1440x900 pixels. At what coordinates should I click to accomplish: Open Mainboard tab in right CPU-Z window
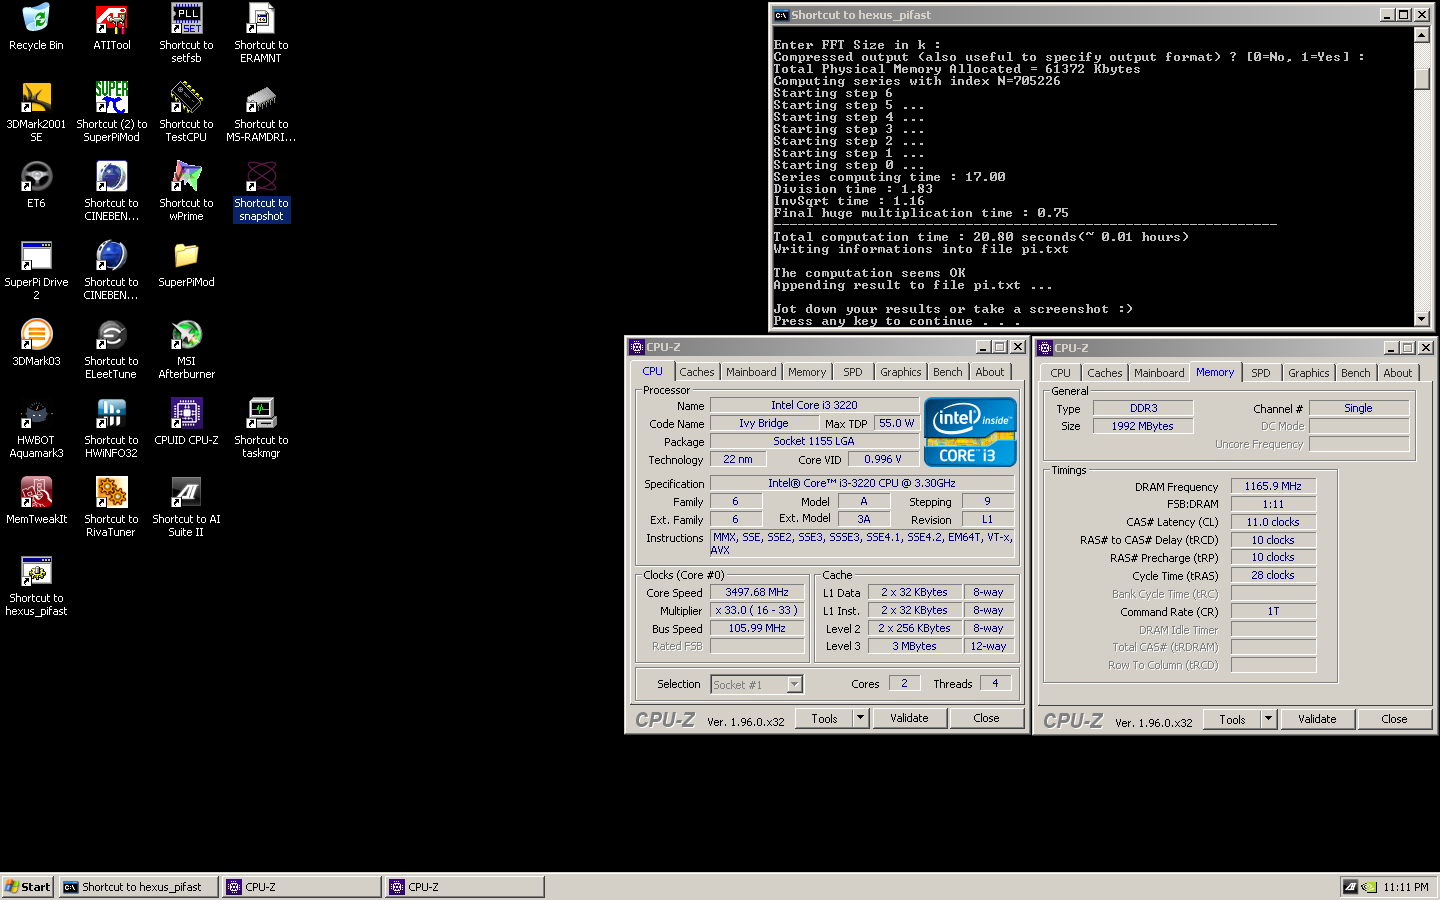tap(1159, 373)
